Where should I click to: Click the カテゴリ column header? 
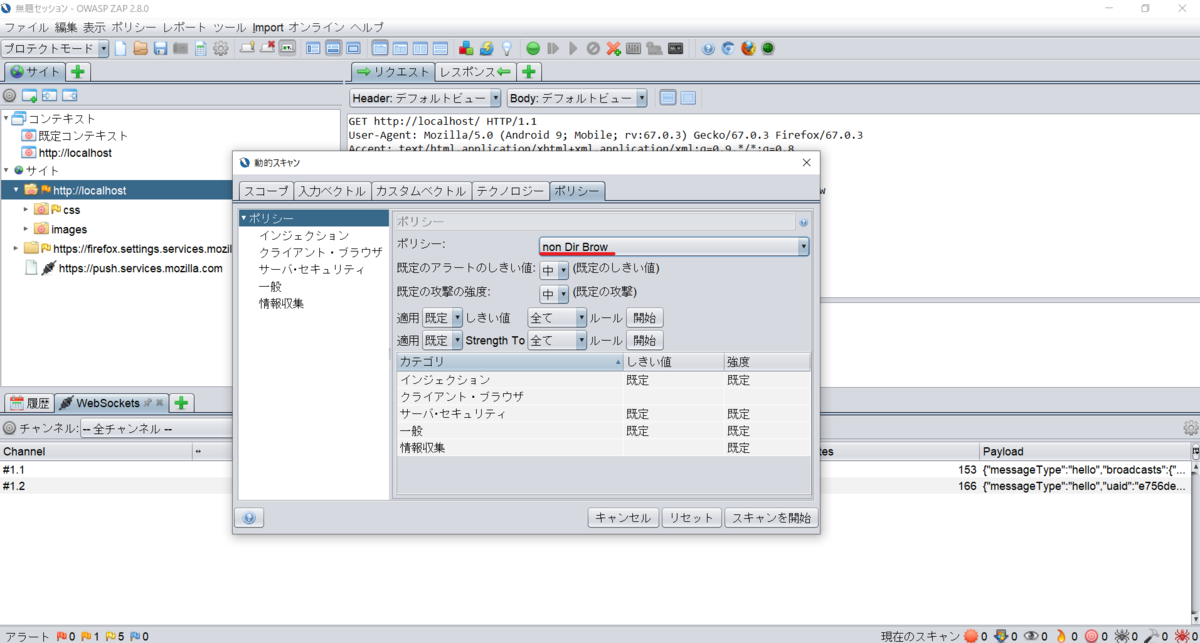point(509,361)
